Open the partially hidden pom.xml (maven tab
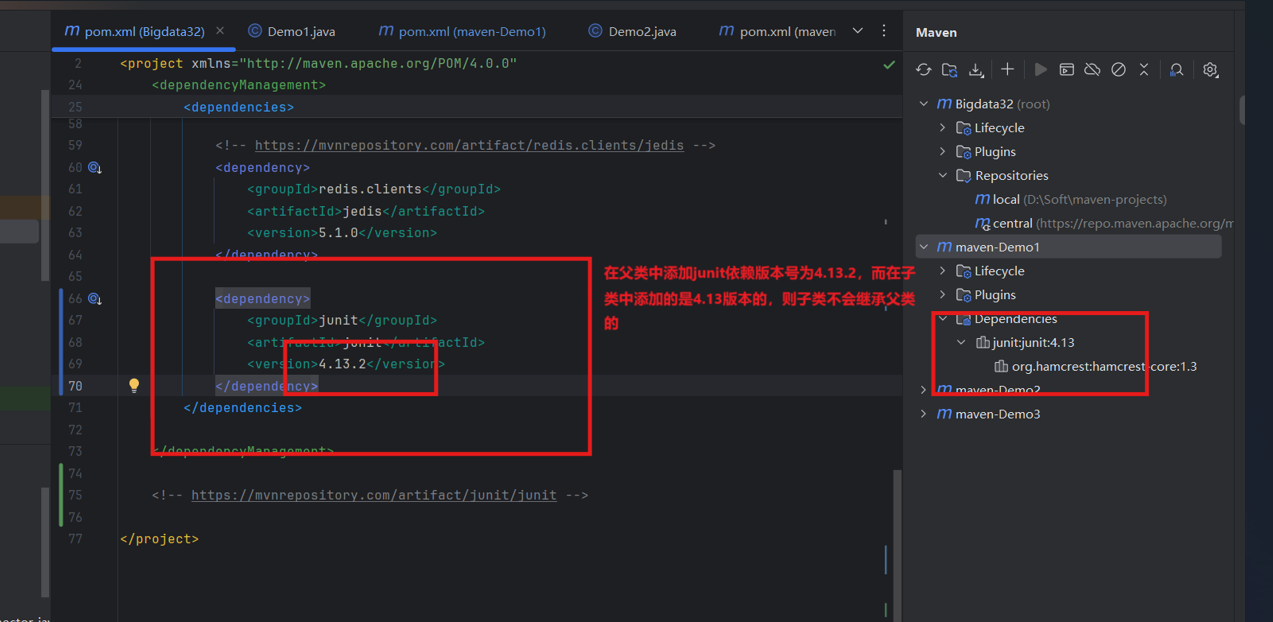The height and width of the screenshot is (622, 1273). [x=777, y=31]
